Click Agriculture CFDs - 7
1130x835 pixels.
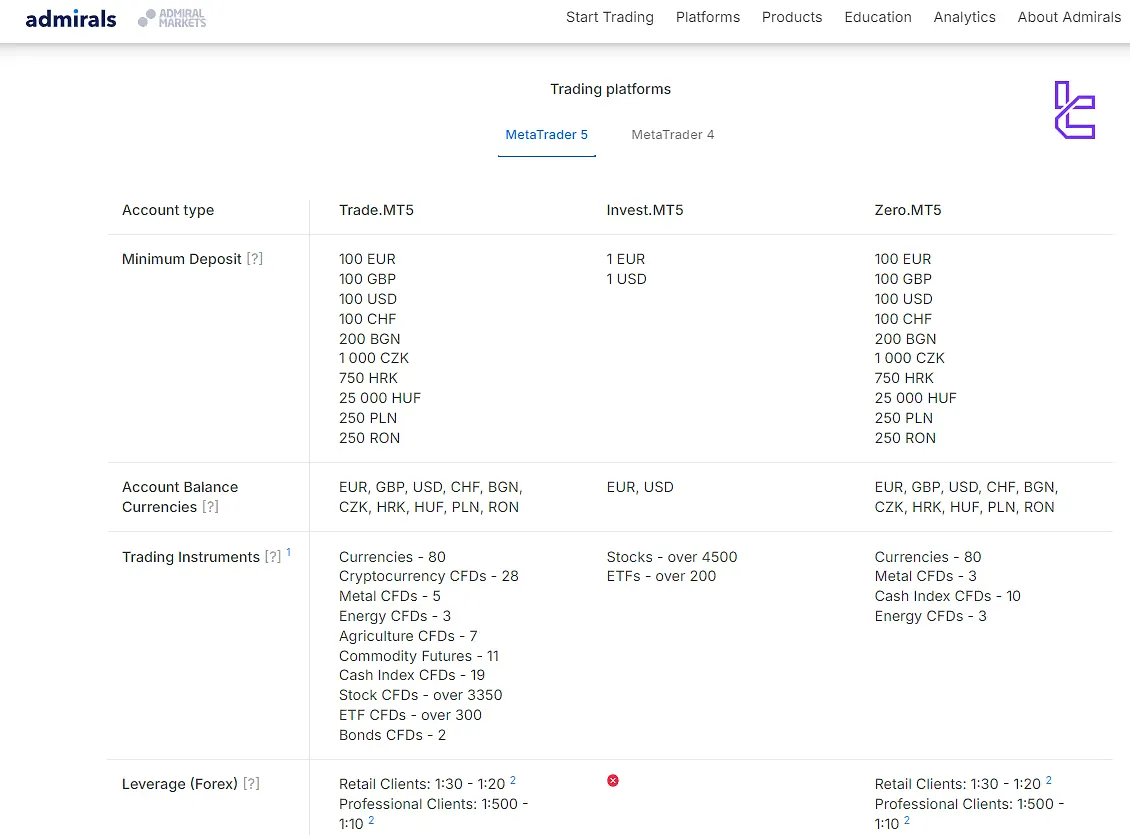point(408,636)
